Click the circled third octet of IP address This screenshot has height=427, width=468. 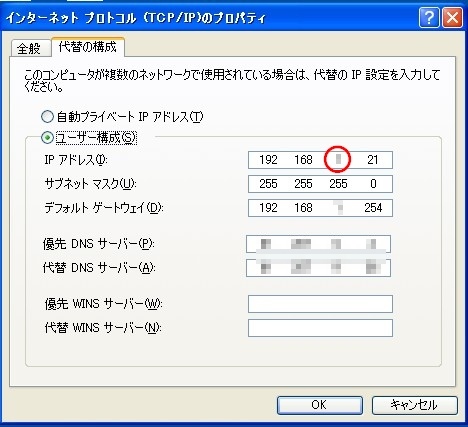pyautogui.click(x=338, y=160)
